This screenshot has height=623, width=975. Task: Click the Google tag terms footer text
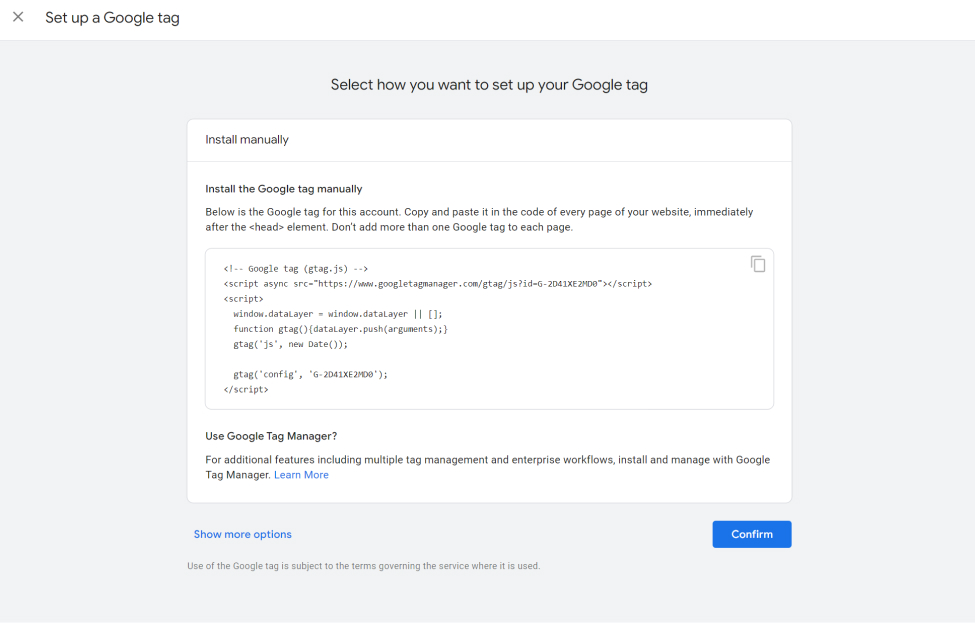(x=364, y=566)
